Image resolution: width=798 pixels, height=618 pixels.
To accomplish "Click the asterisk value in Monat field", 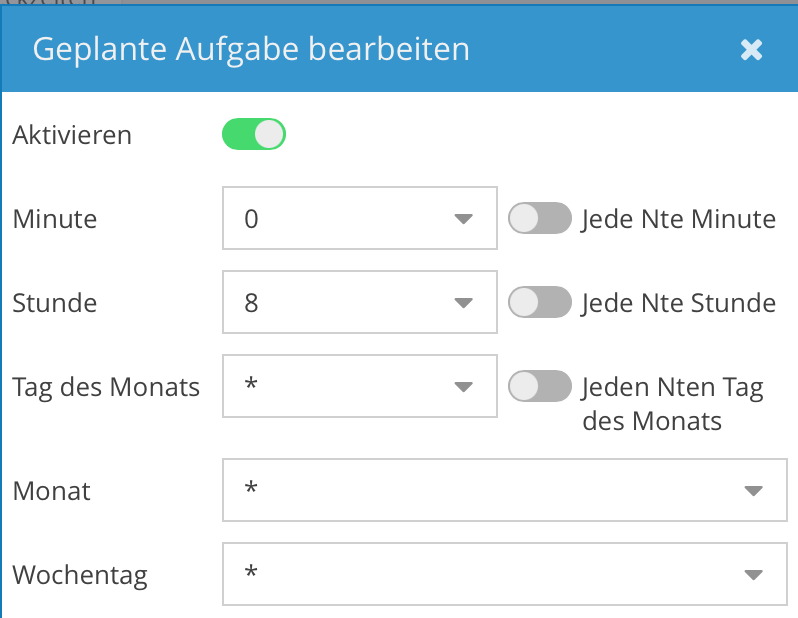I will pos(251,490).
